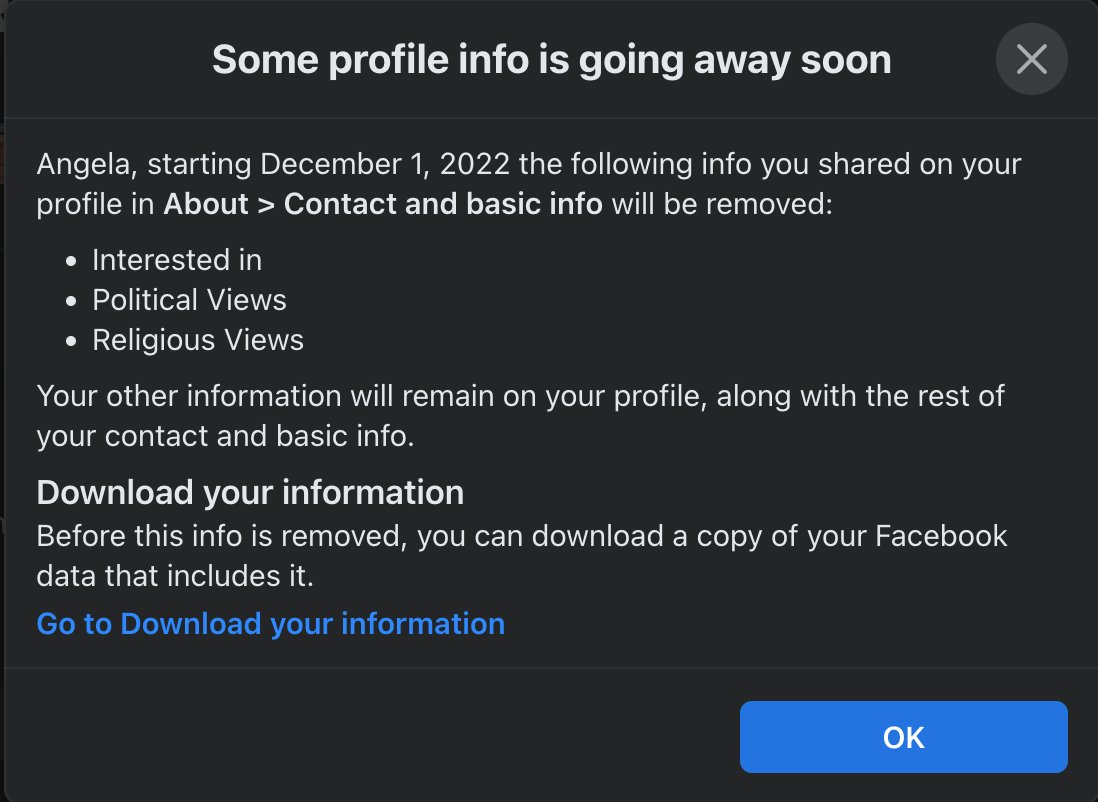
Task: Click the will be removed: text
Action: [x=722, y=204]
